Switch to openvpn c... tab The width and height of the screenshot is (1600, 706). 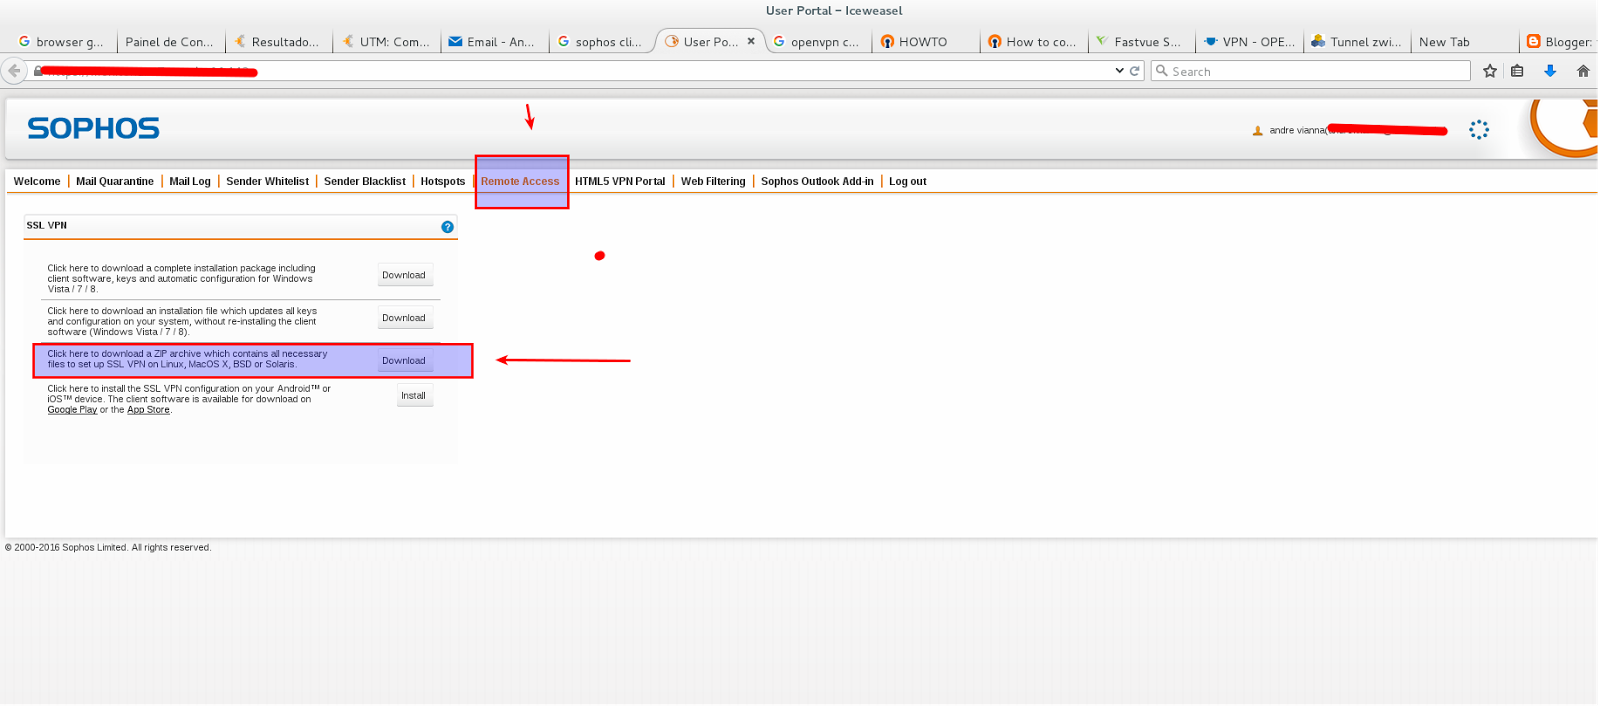pos(817,42)
